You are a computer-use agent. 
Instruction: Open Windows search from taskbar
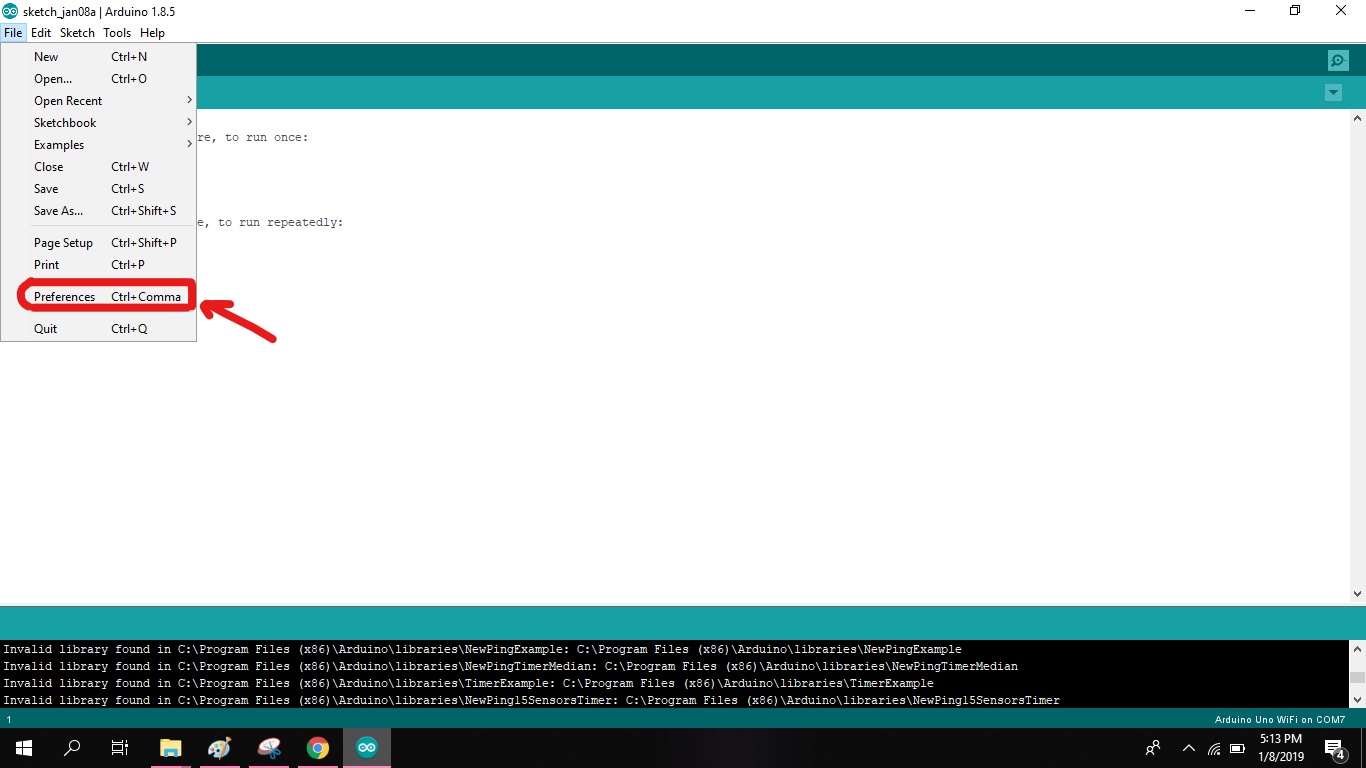click(x=72, y=748)
